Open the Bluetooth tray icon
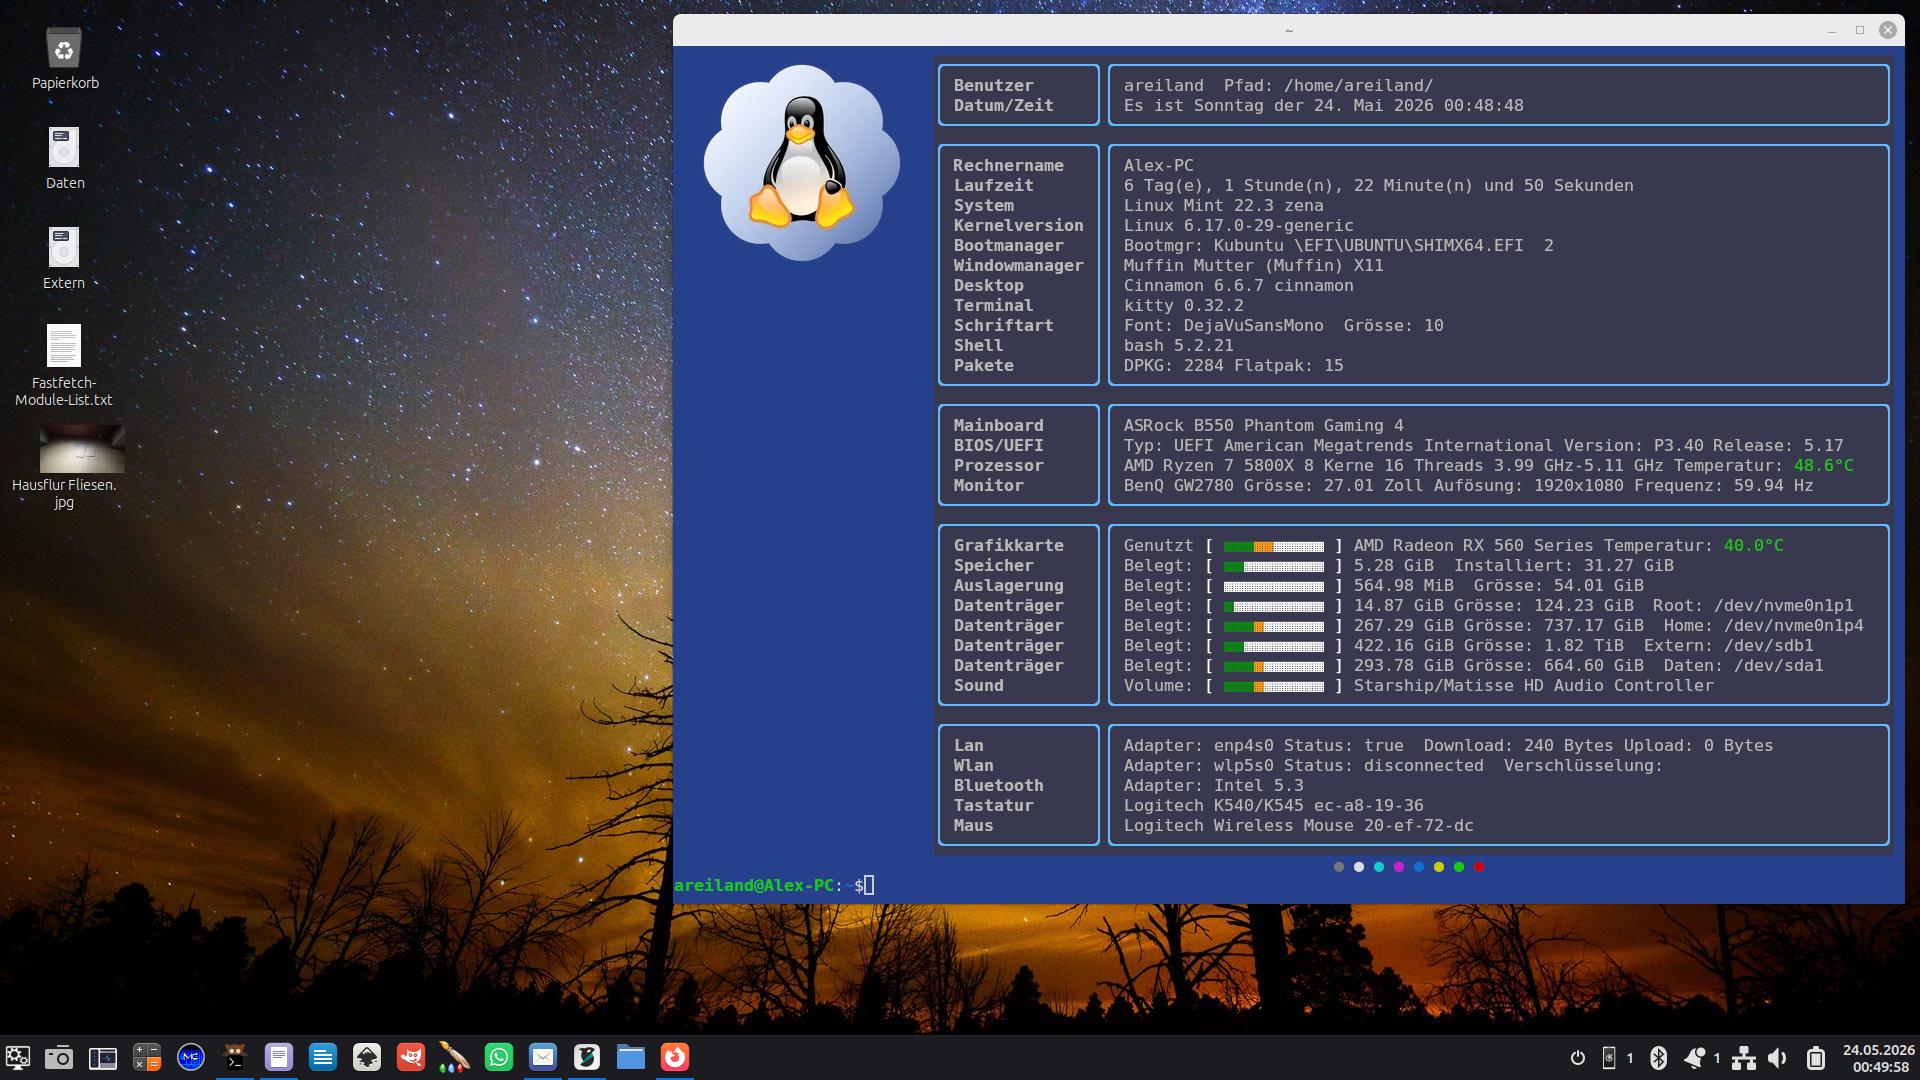This screenshot has width=1920, height=1080. 1658,1058
